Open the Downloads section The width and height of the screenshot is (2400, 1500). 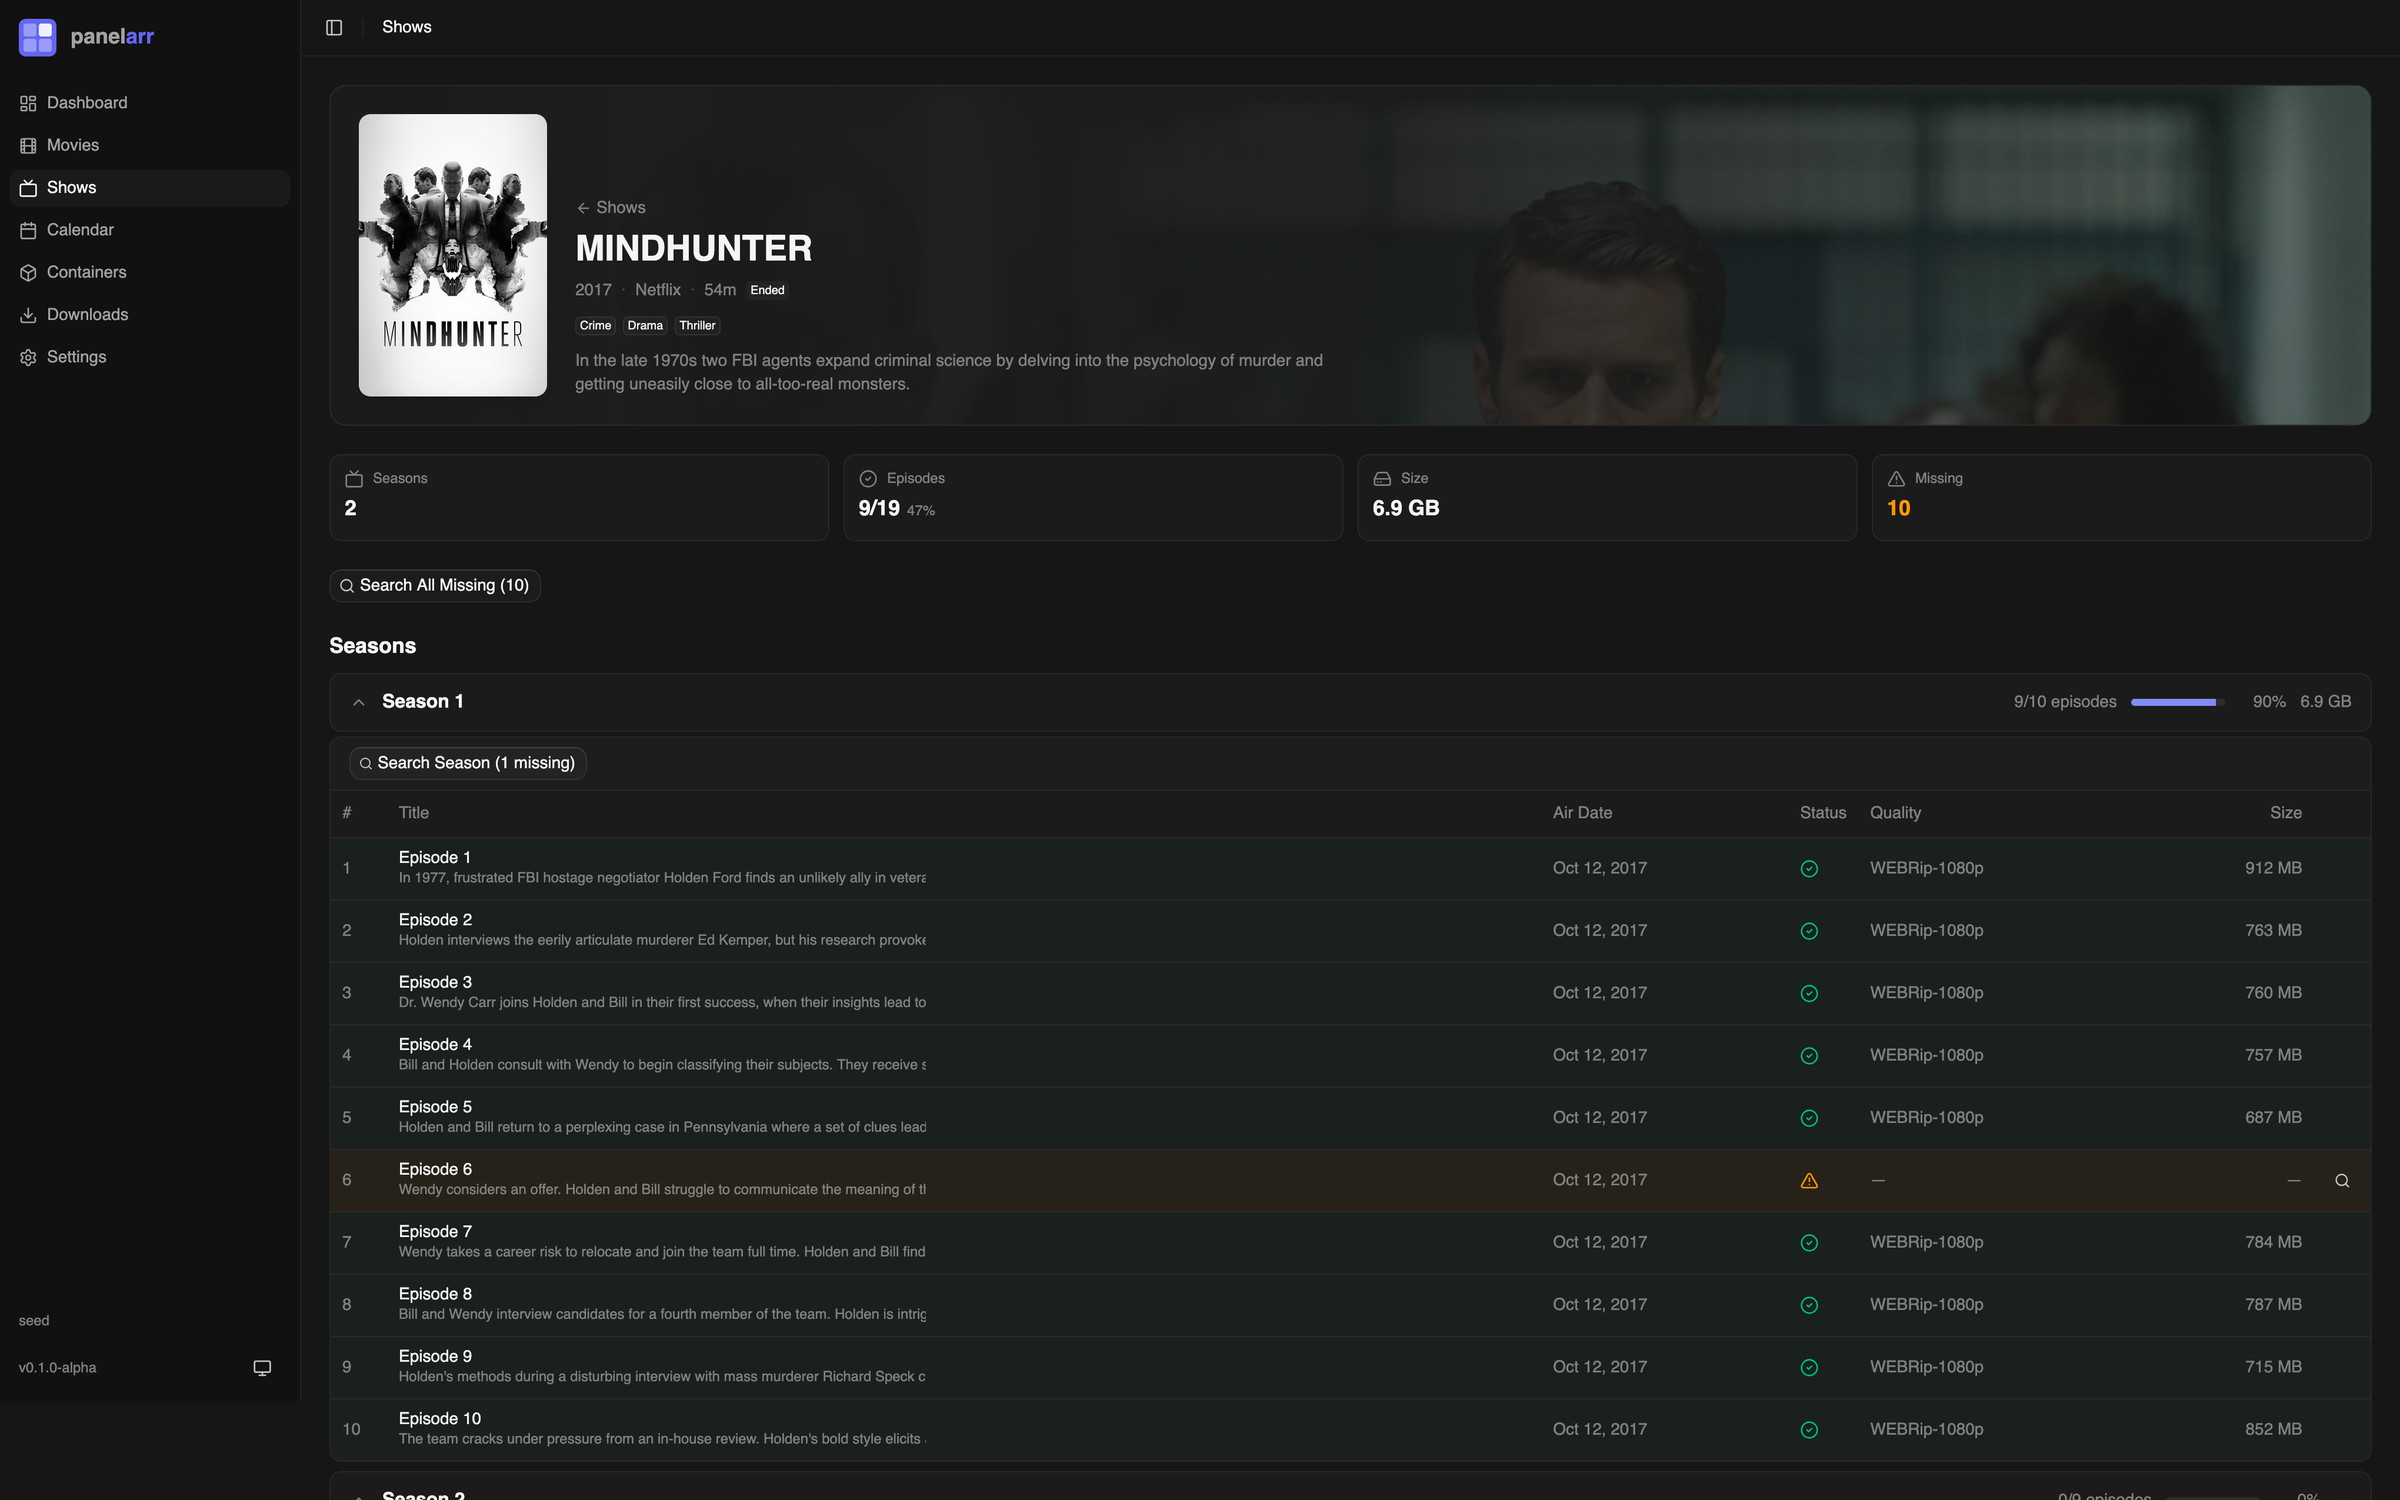(88, 313)
